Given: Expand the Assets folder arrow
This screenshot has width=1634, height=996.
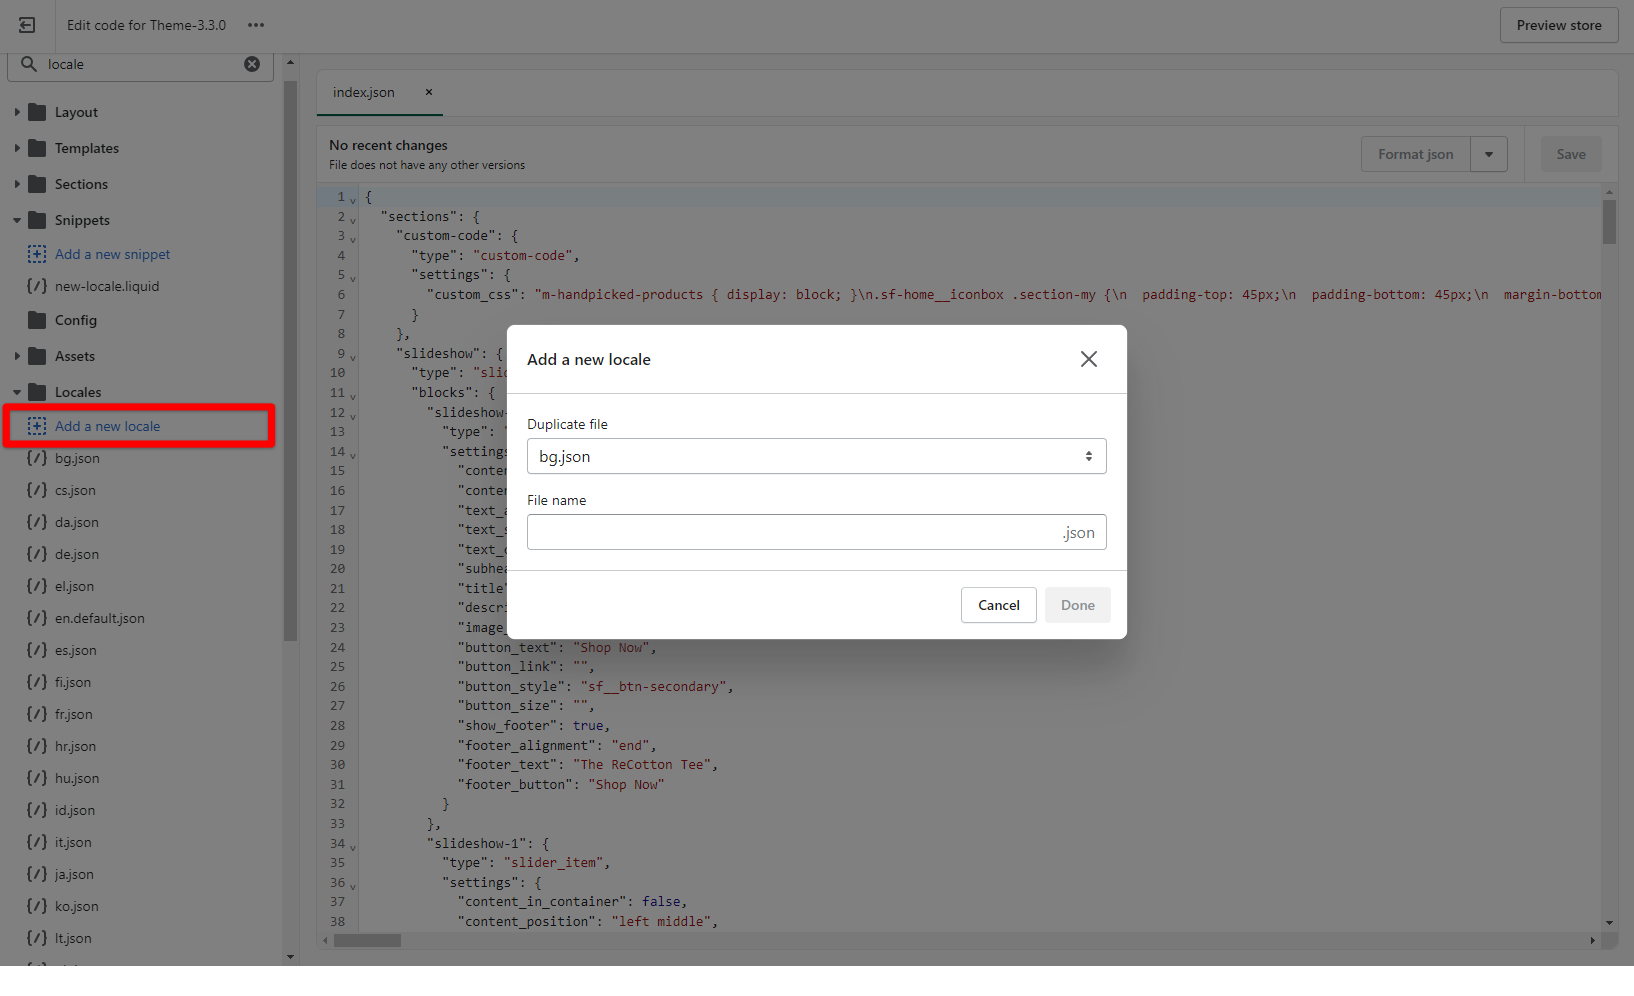Looking at the screenshot, I should 17,356.
